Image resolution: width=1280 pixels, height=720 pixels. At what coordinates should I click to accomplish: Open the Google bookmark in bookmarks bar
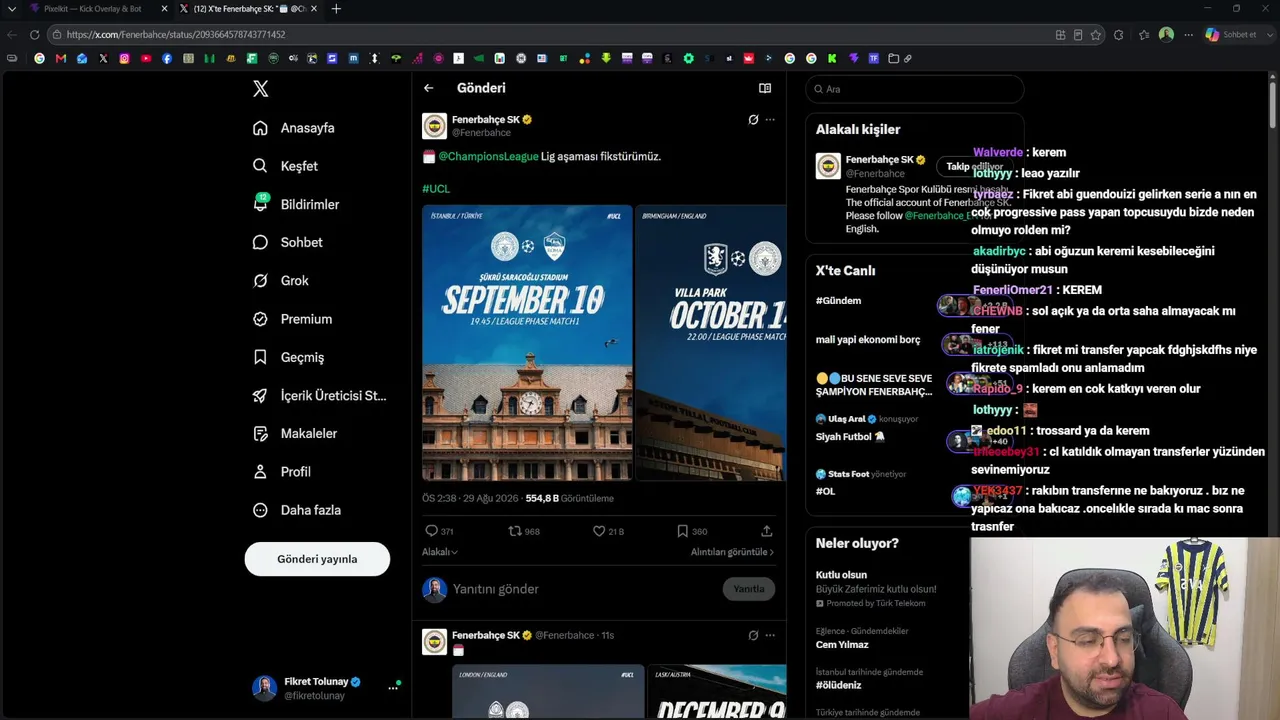[x=39, y=59]
